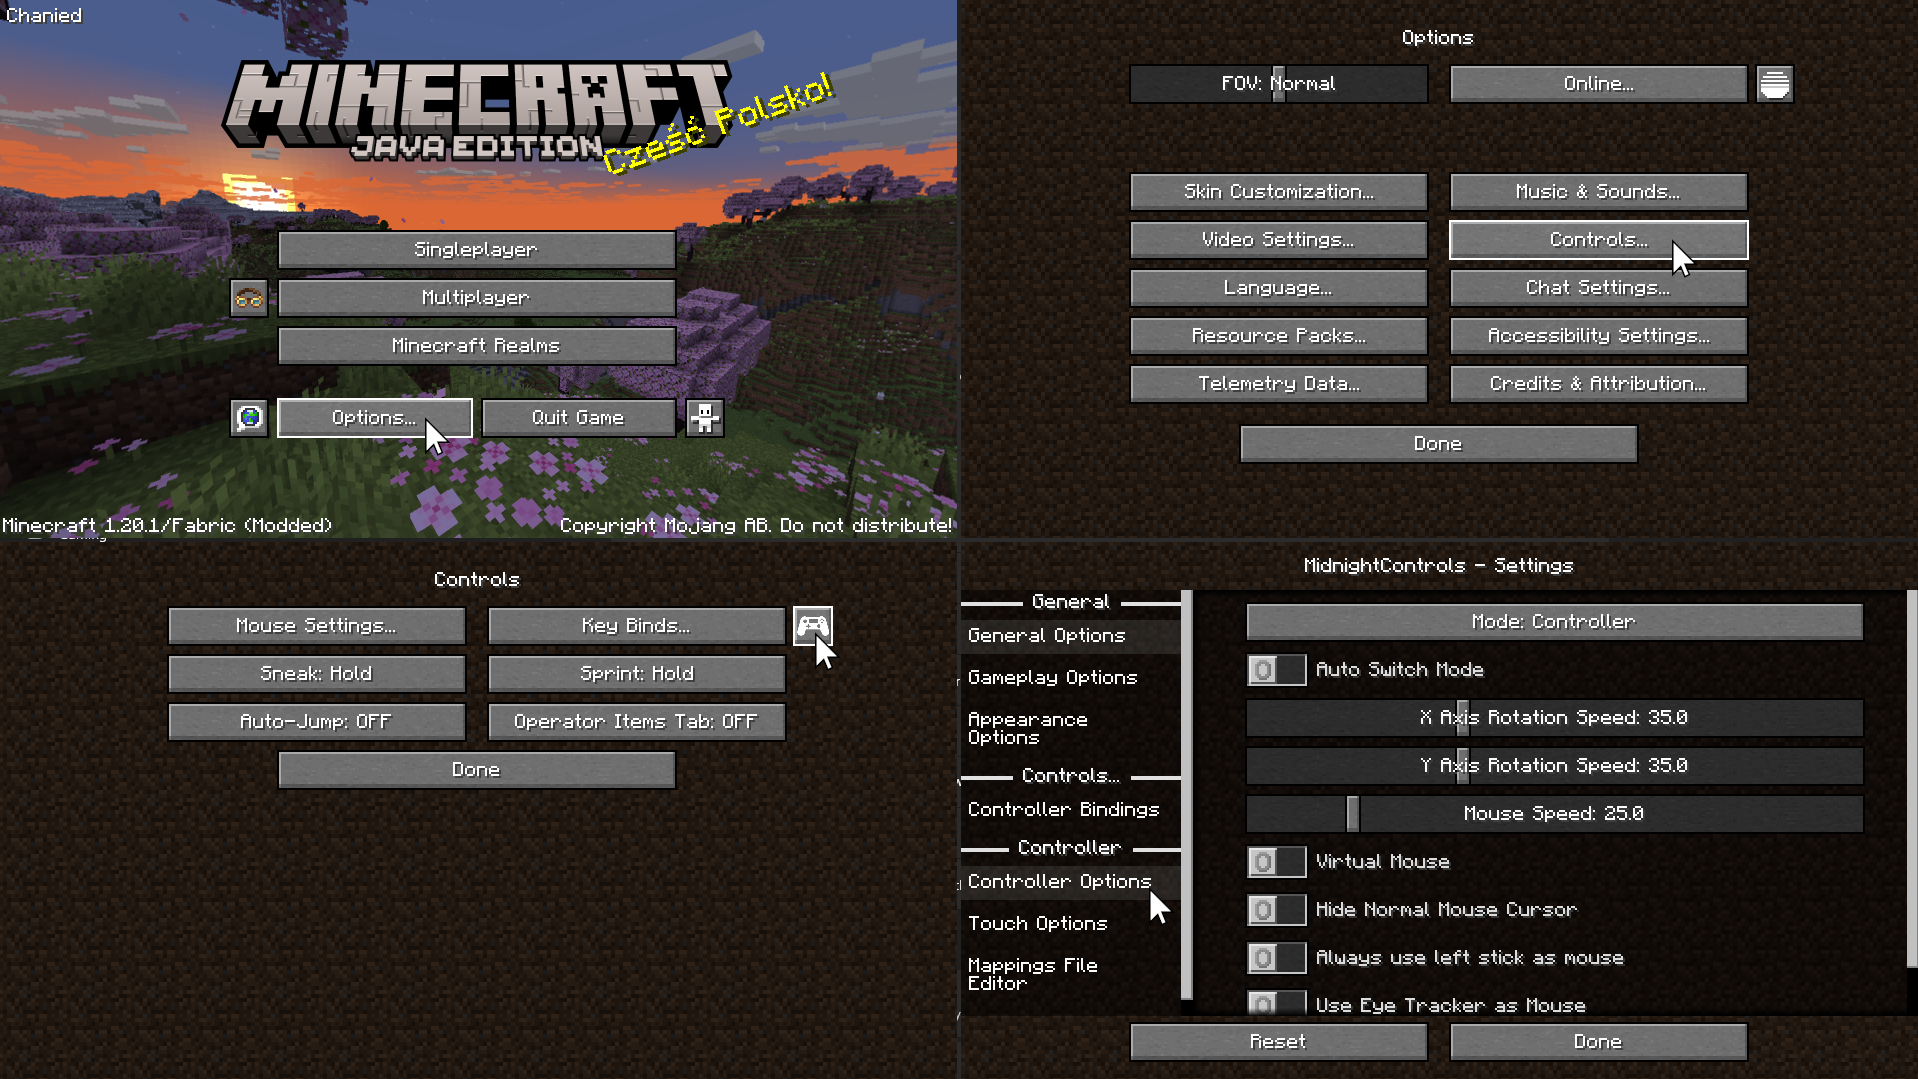Toggle the Virtual Mouse switch
This screenshot has width=1918, height=1079.
(x=1276, y=862)
